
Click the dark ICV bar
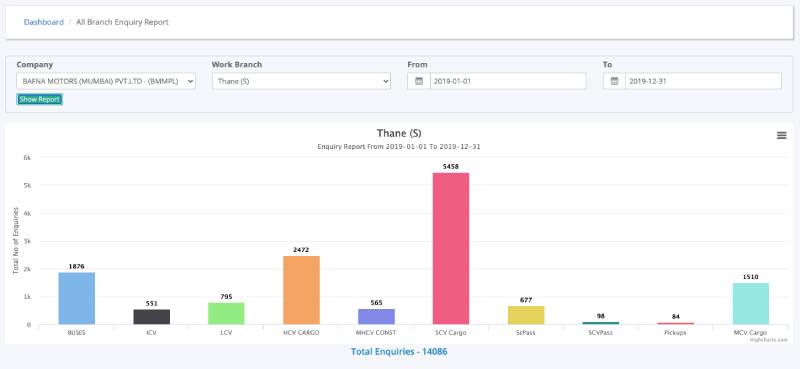coord(152,316)
